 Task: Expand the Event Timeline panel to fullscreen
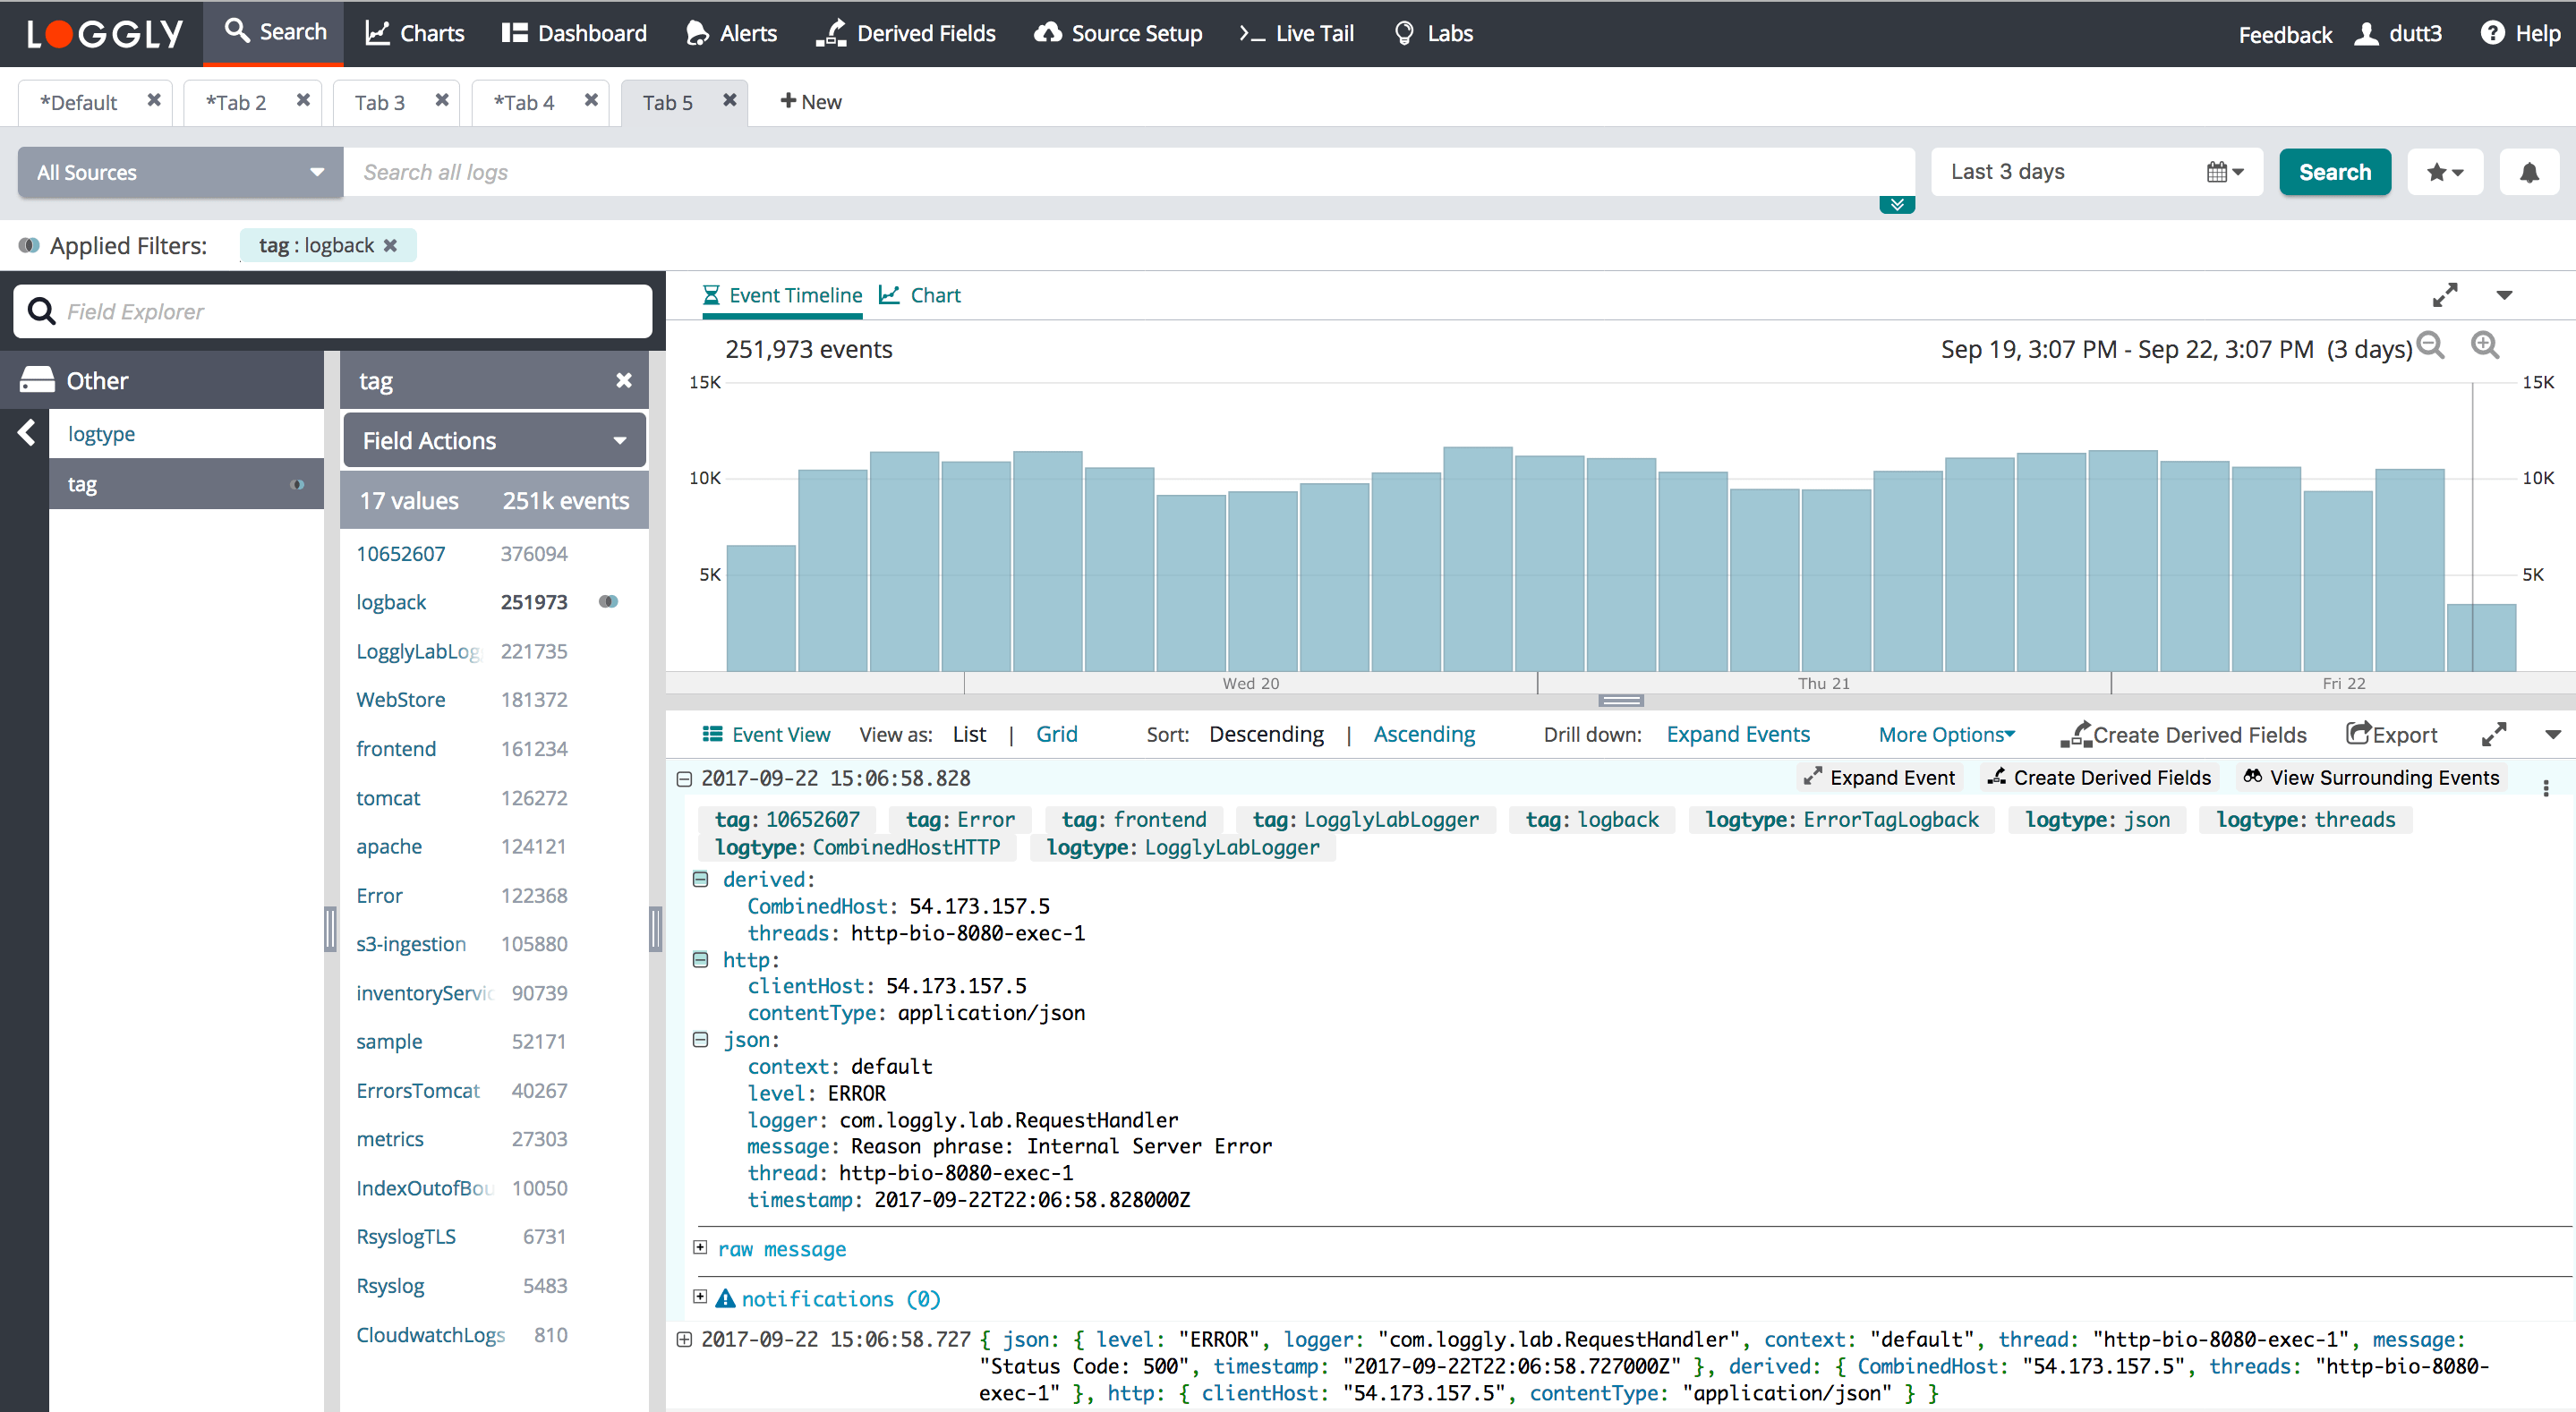tap(2444, 295)
